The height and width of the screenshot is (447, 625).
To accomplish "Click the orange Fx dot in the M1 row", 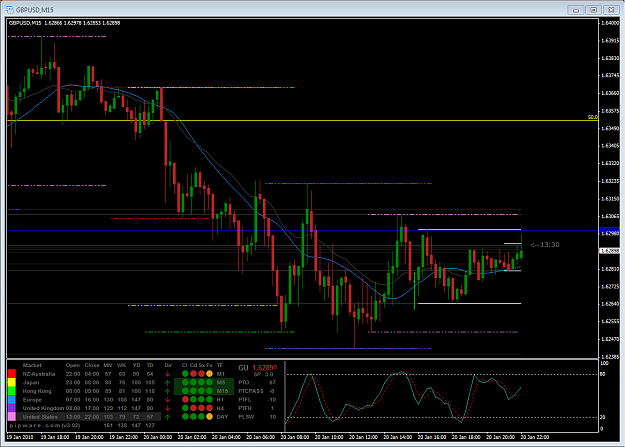I will pos(209,374).
